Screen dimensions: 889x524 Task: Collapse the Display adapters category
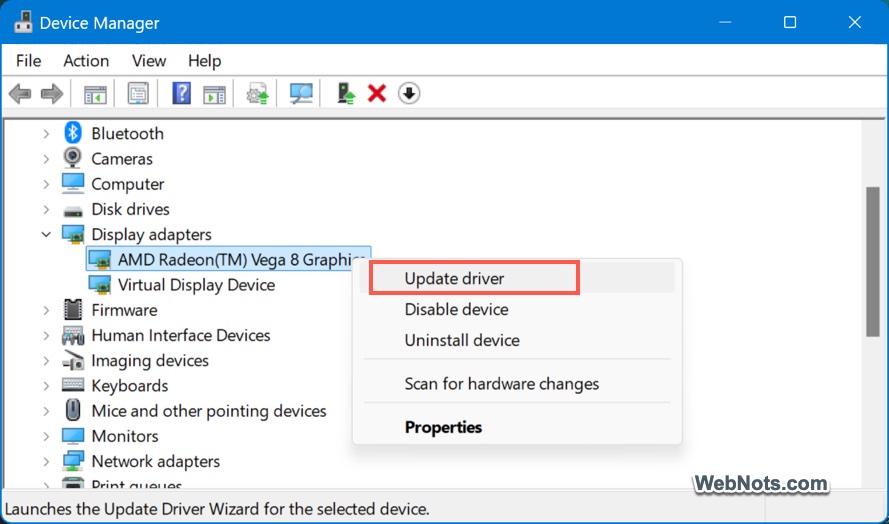pyautogui.click(x=46, y=234)
